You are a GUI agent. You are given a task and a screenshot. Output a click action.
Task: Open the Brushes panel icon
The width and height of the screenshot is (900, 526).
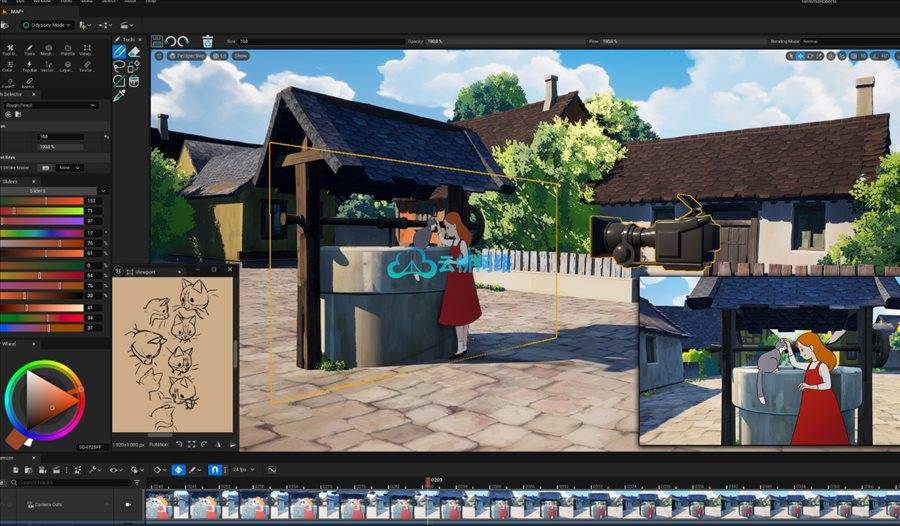(29, 83)
